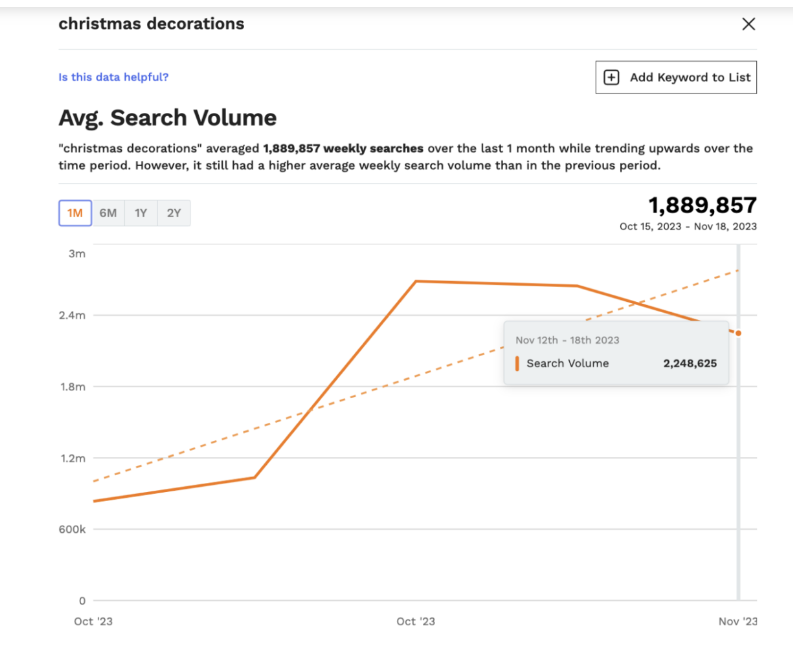
Task: Click the Avg. Search Volume heading
Action: coord(167,117)
